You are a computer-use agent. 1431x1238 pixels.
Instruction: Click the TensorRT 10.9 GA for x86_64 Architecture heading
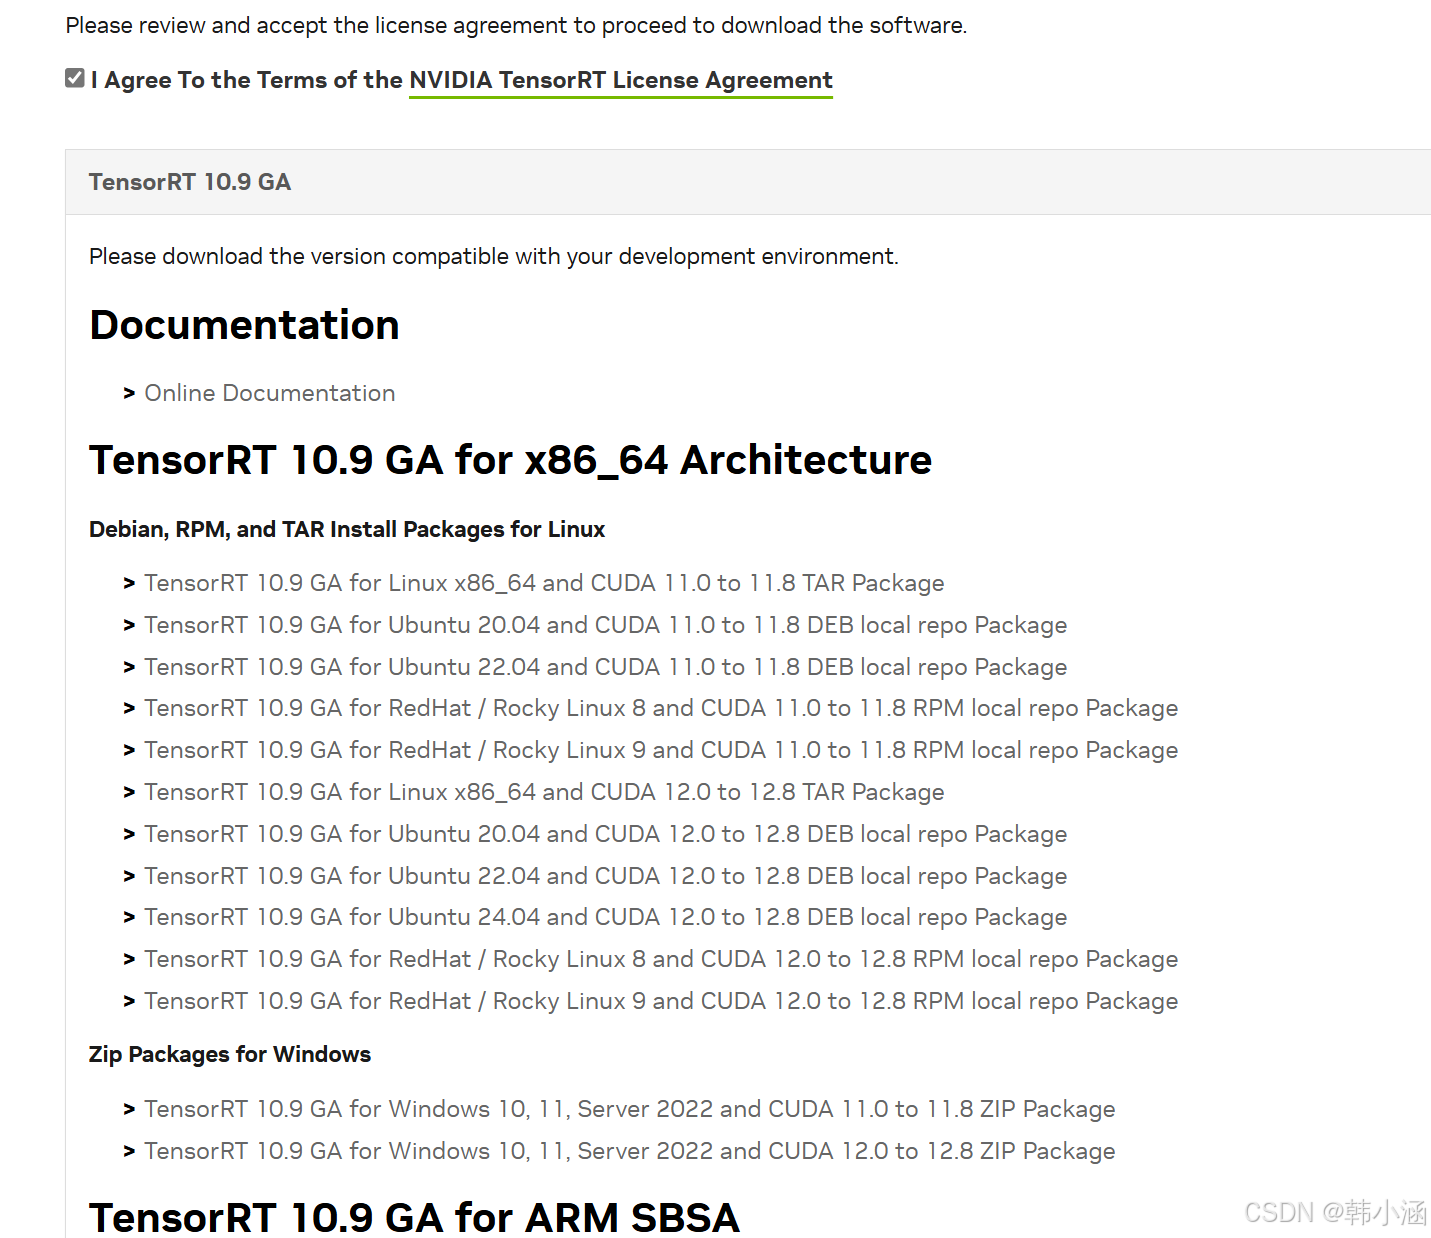click(511, 460)
